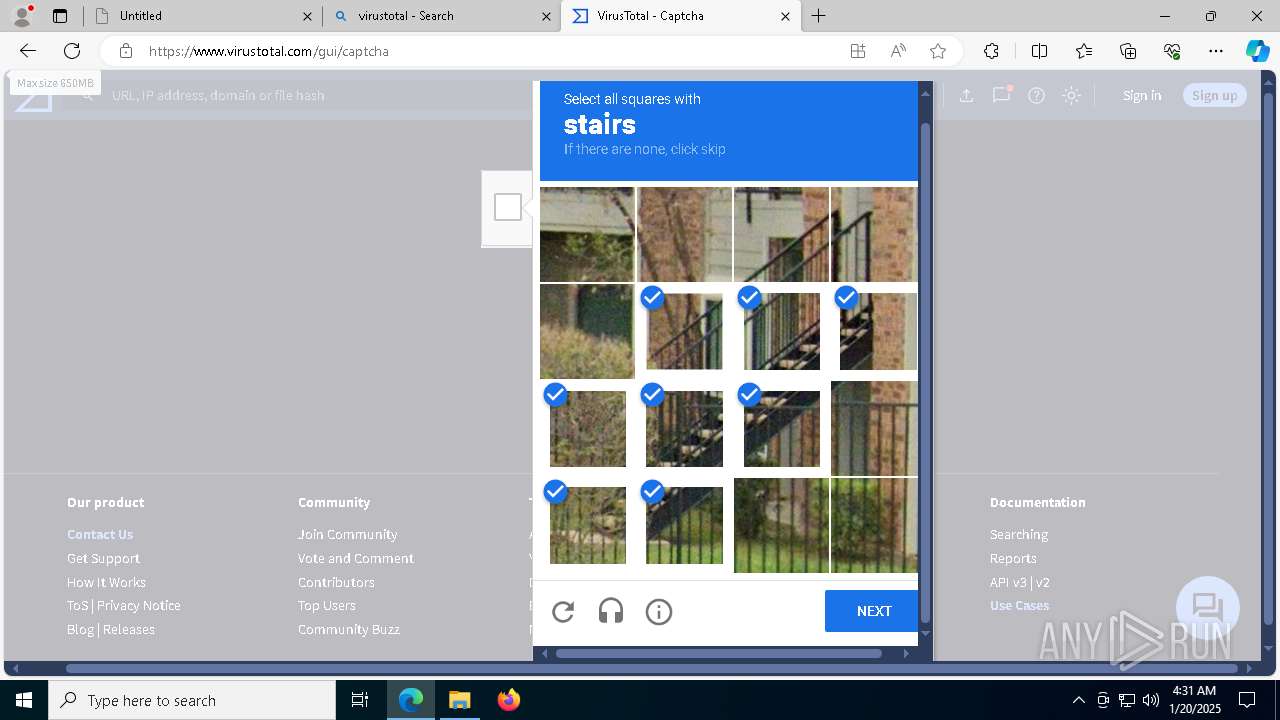1280x720 pixels.
Task: Open Use Cases documentation link
Action: click(x=1019, y=605)
